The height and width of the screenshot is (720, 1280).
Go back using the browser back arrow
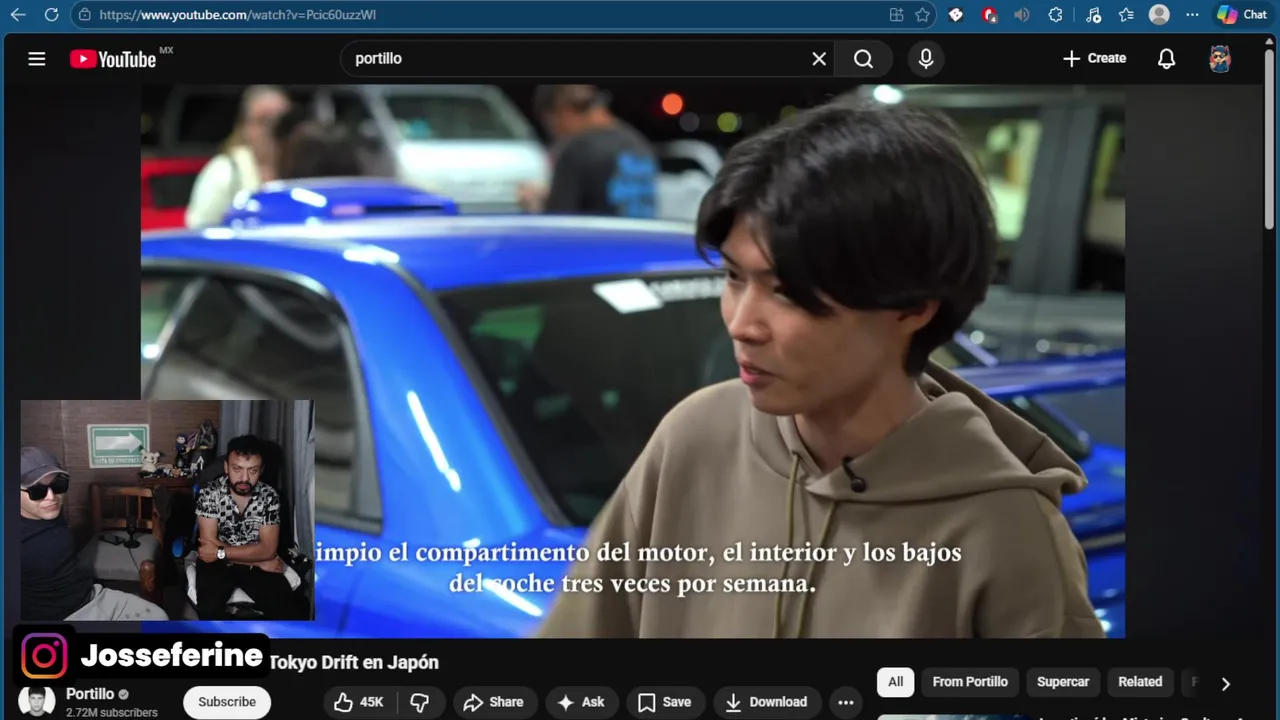click(17, 15)
